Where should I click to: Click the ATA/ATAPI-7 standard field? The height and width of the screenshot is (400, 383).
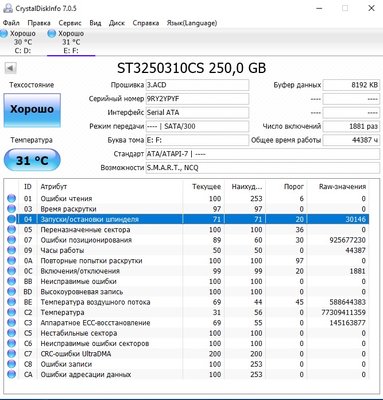[263, 154]
